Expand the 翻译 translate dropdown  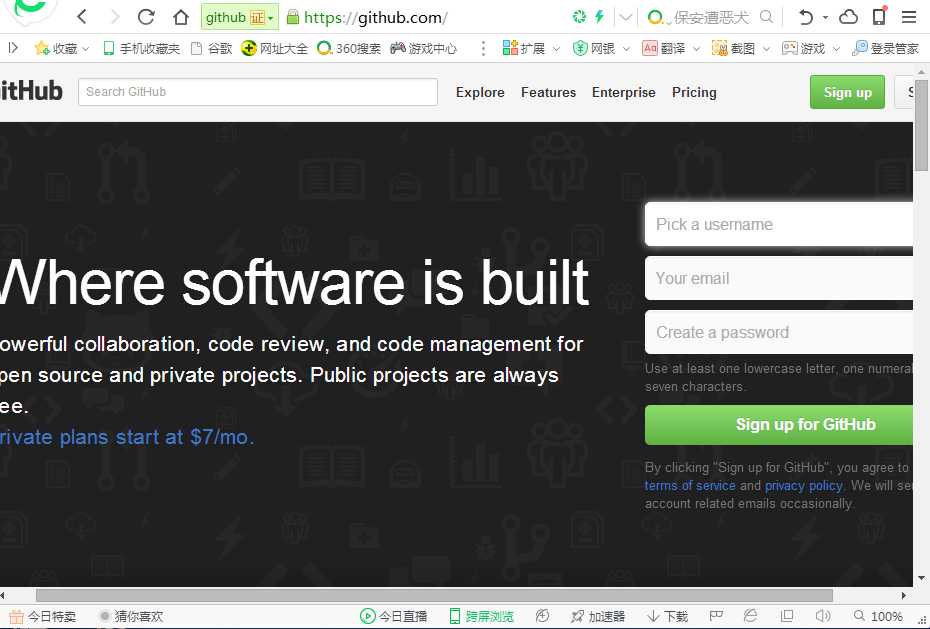(696, 49)
